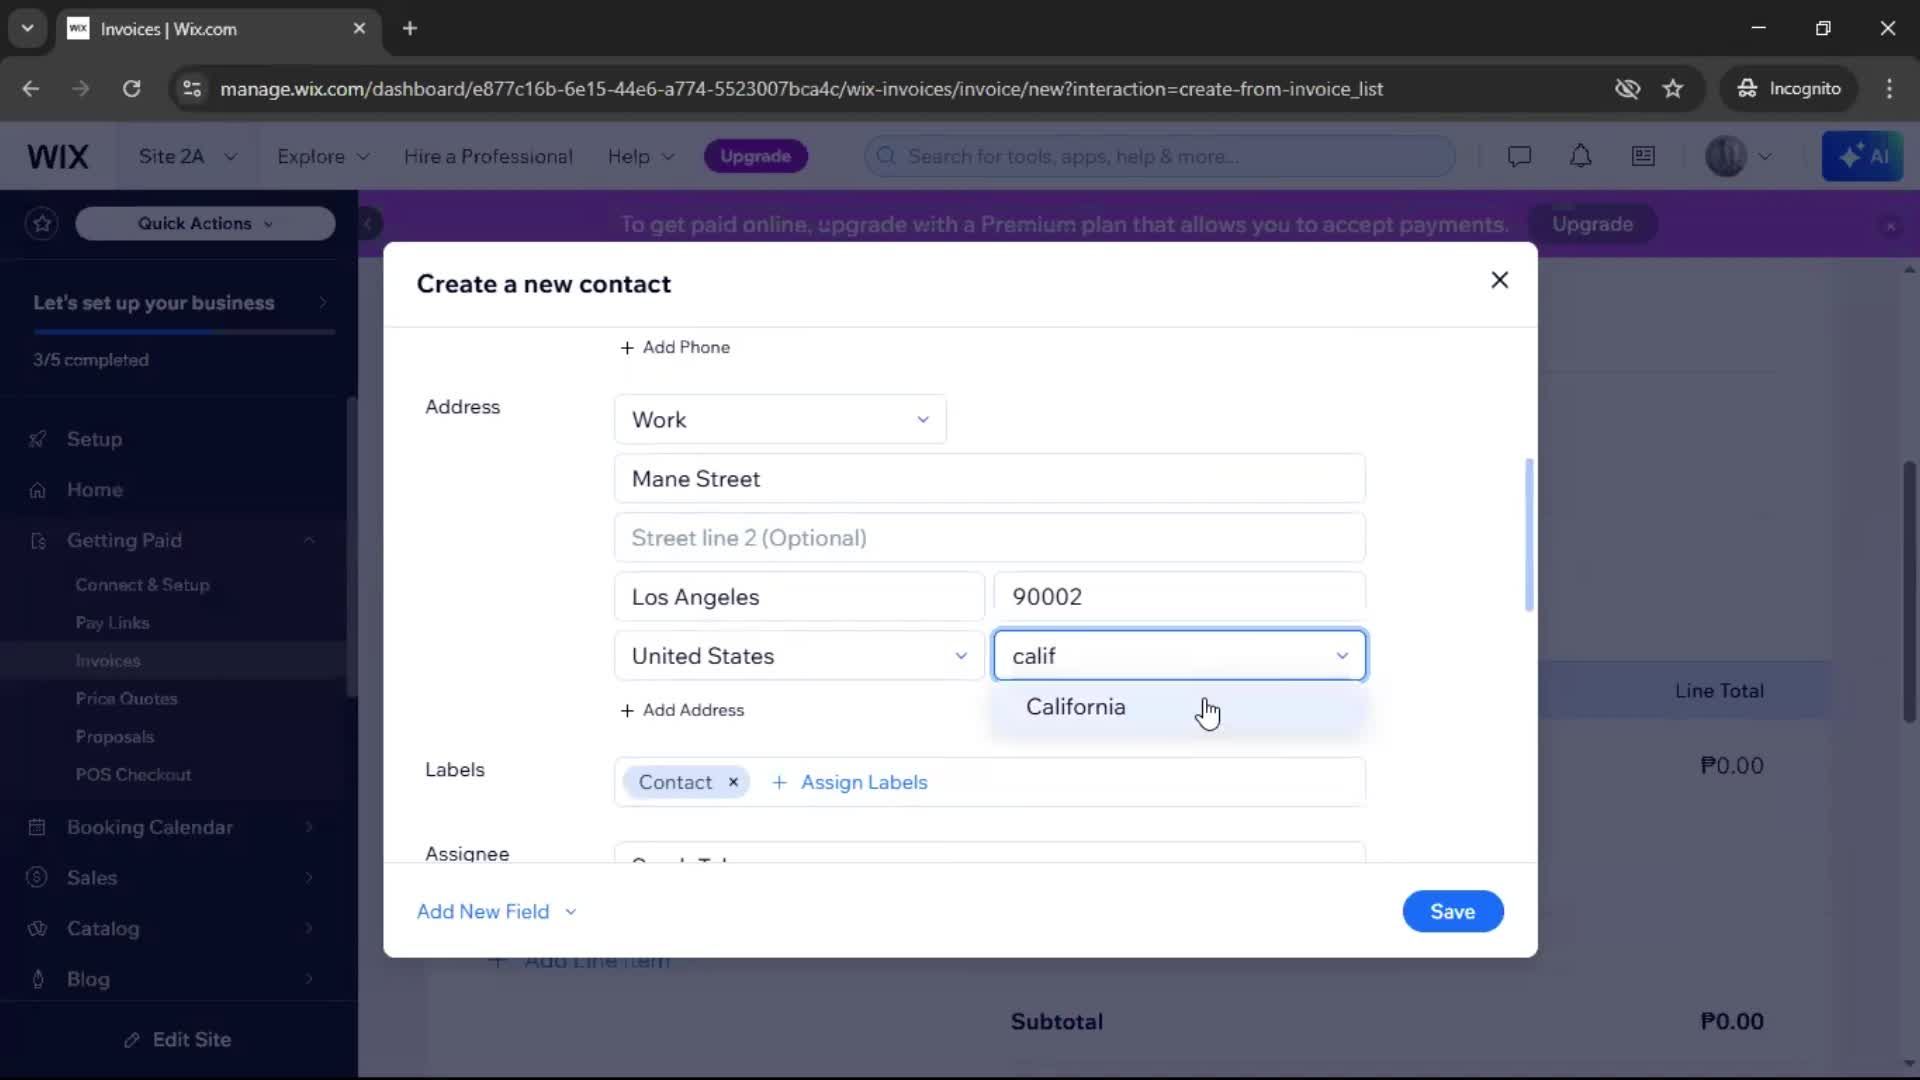Open the Help menu
This screenshot has height=1080, width=1920.
(x=641, y=156)
